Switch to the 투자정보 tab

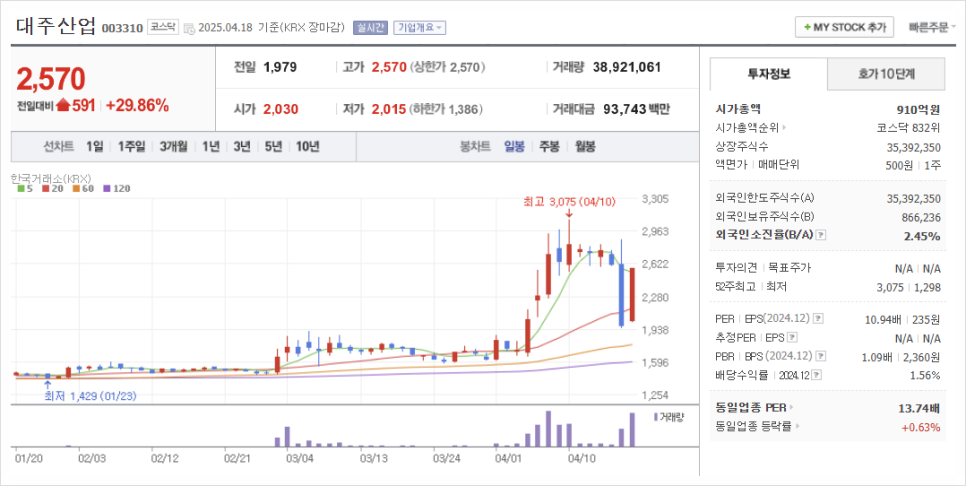[769, 74]
